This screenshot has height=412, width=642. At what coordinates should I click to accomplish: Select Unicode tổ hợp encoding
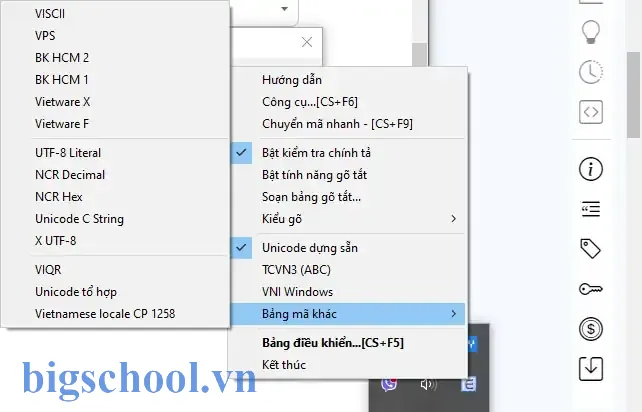pyautogui.click(x=115, y=292)
